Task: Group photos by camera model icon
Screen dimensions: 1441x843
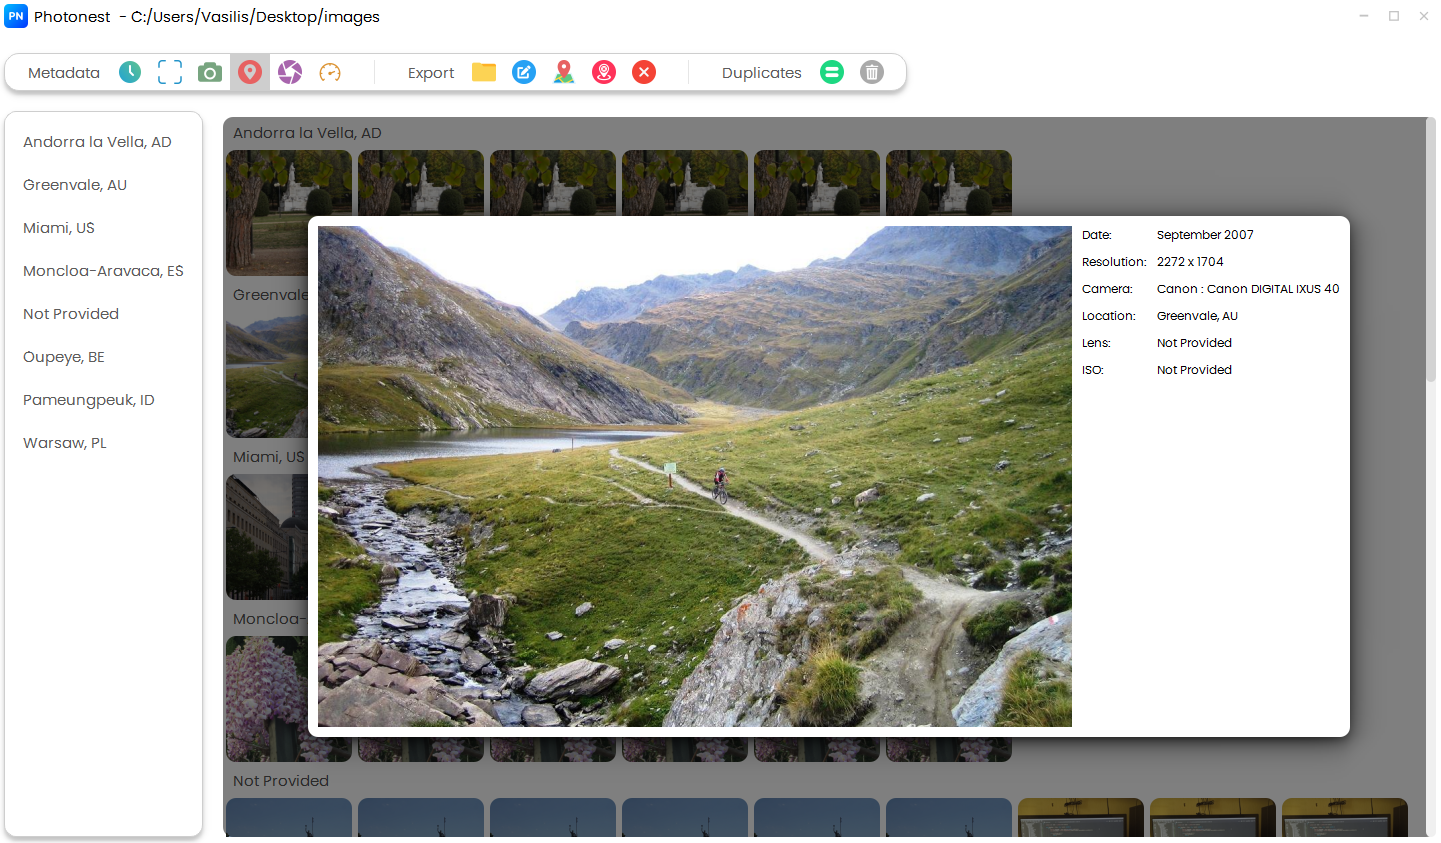Action: pyautogui.click(x=209, y=71)
